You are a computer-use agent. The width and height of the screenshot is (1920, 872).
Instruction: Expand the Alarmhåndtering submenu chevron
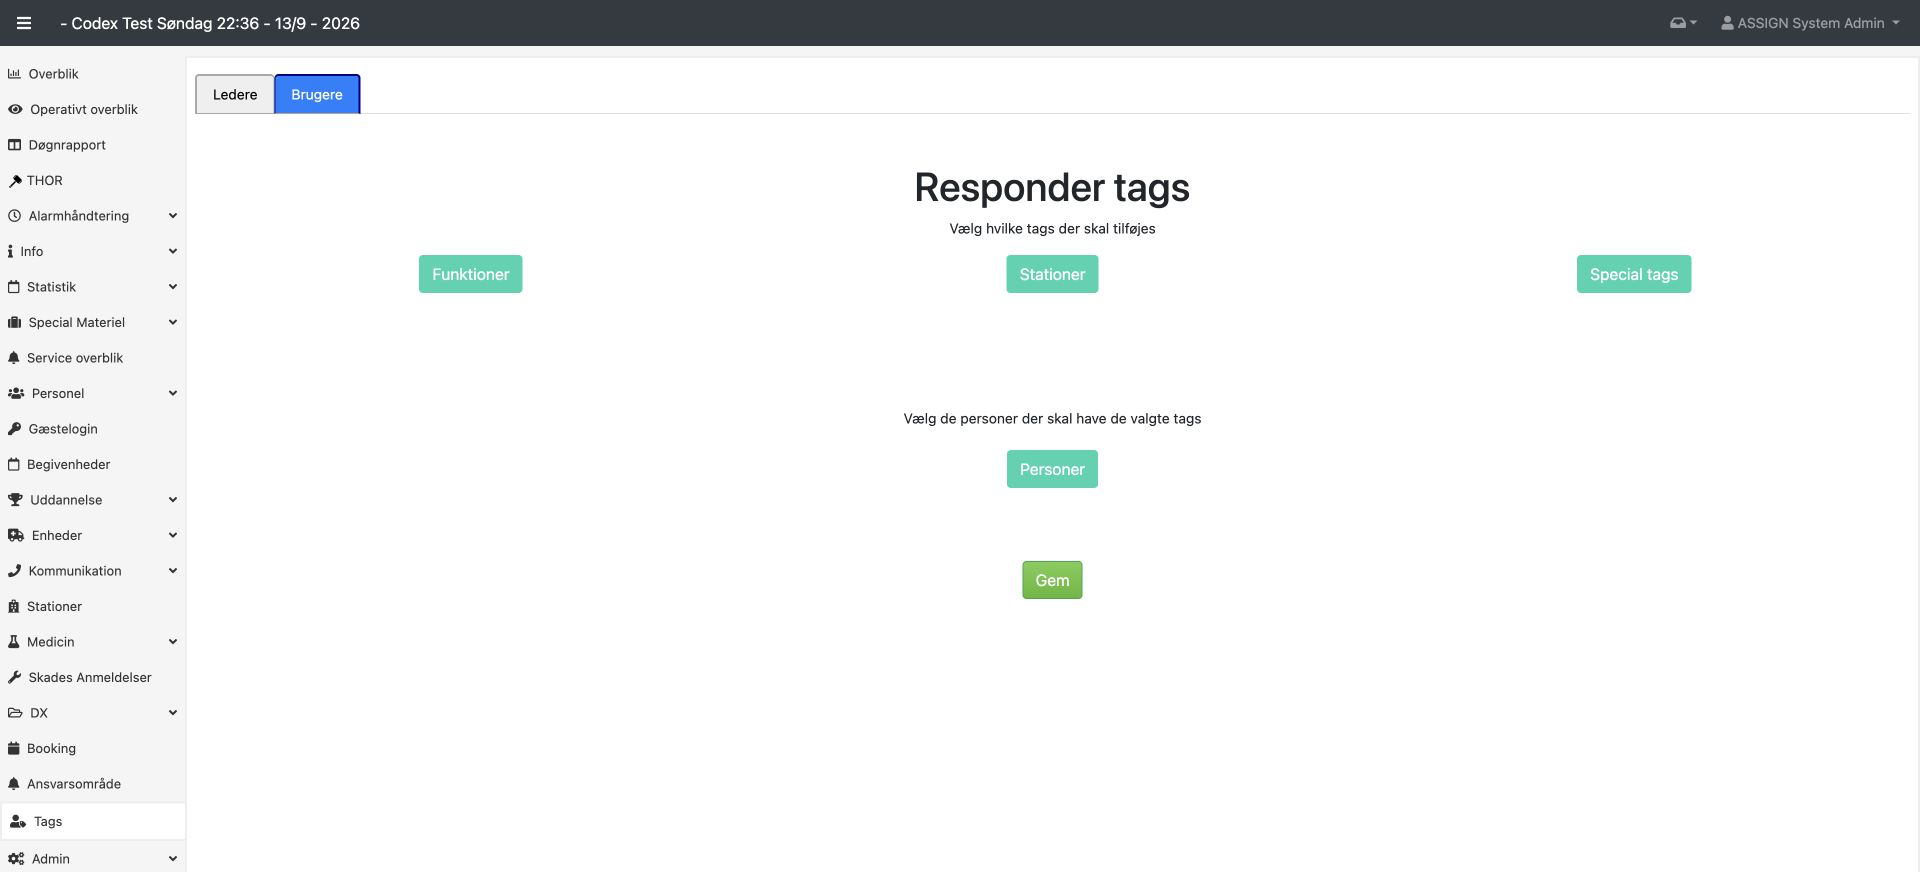pyautogui.click(x=173, y=216)
